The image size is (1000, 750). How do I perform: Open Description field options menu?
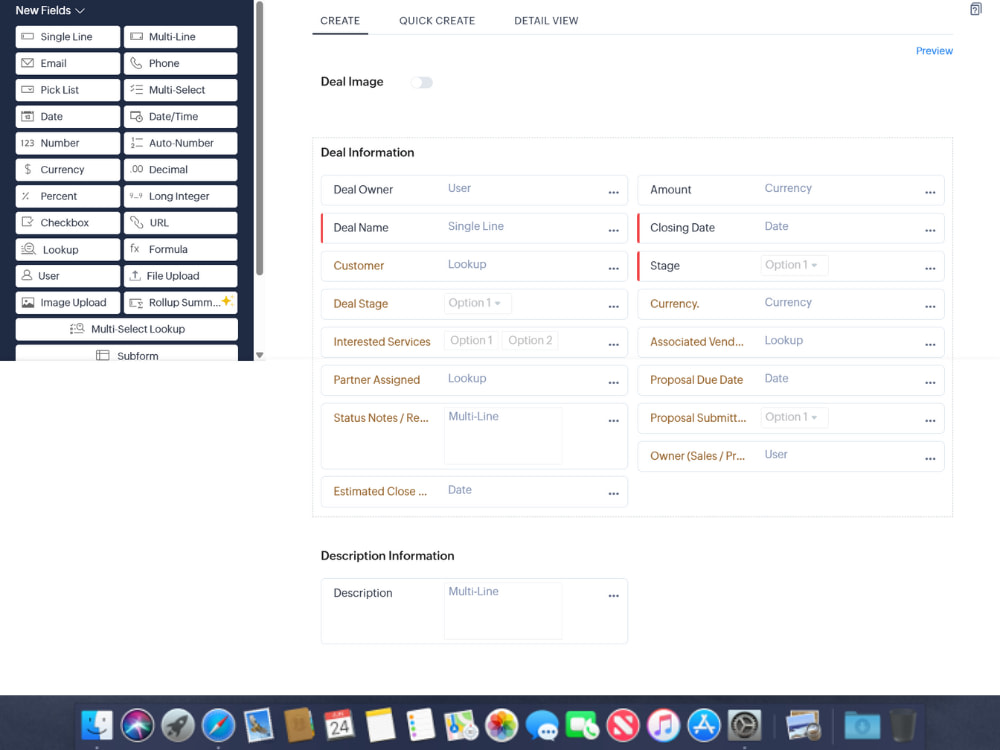point(614,596)
